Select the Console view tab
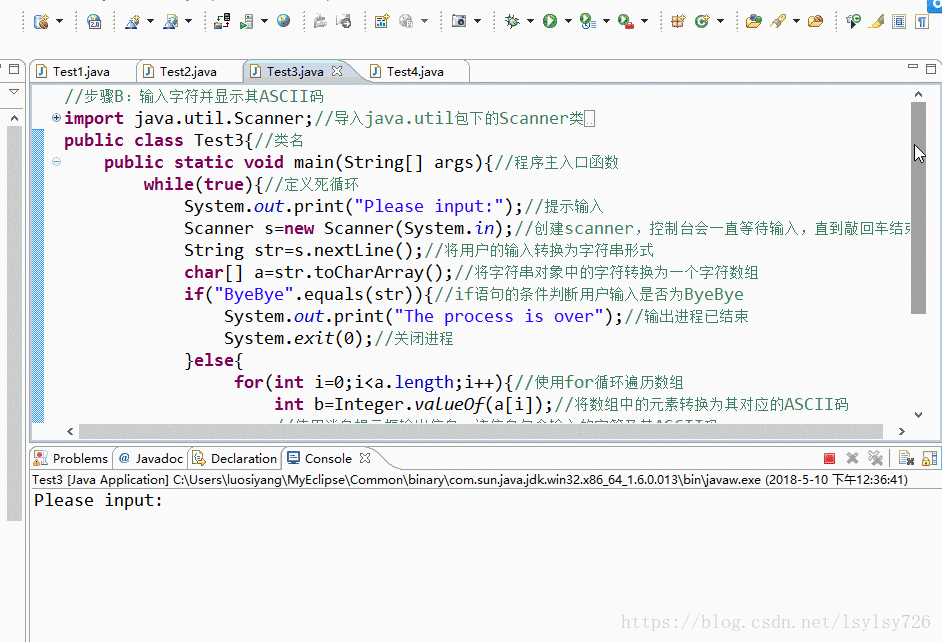 pyautogui.click(x=320, y=458)
